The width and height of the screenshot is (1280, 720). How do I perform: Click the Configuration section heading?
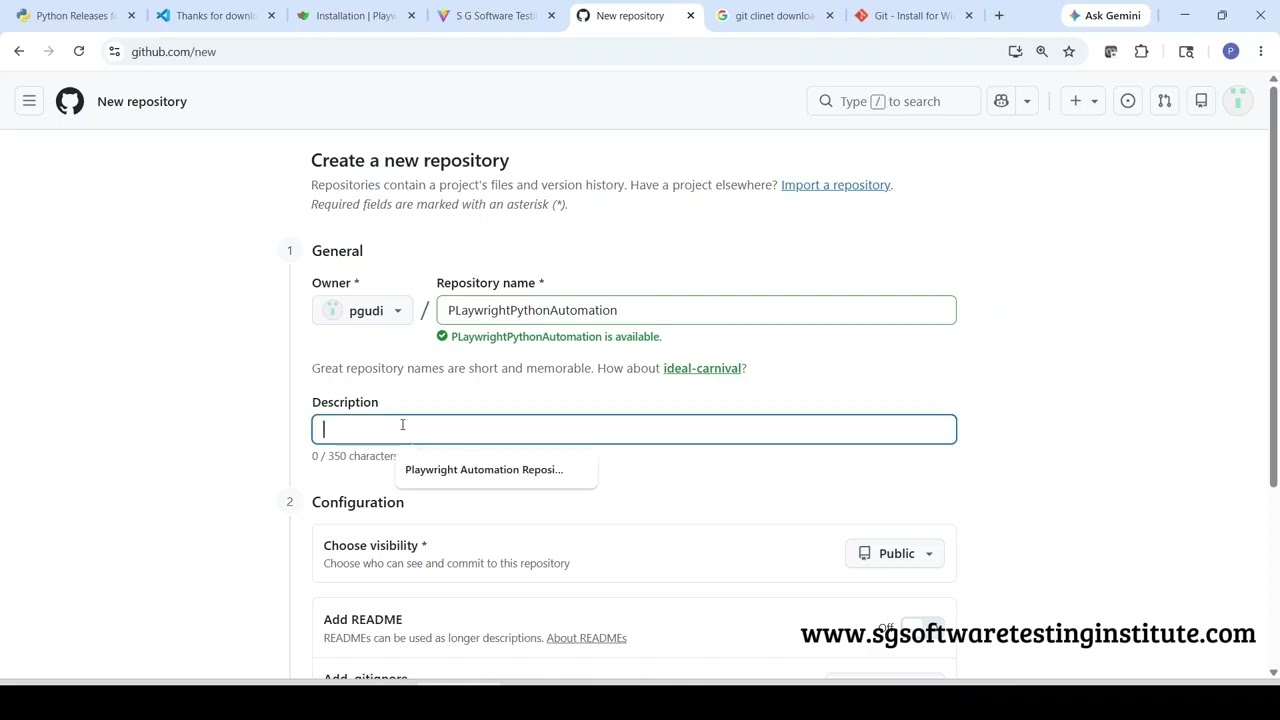[x=357, y=502]
